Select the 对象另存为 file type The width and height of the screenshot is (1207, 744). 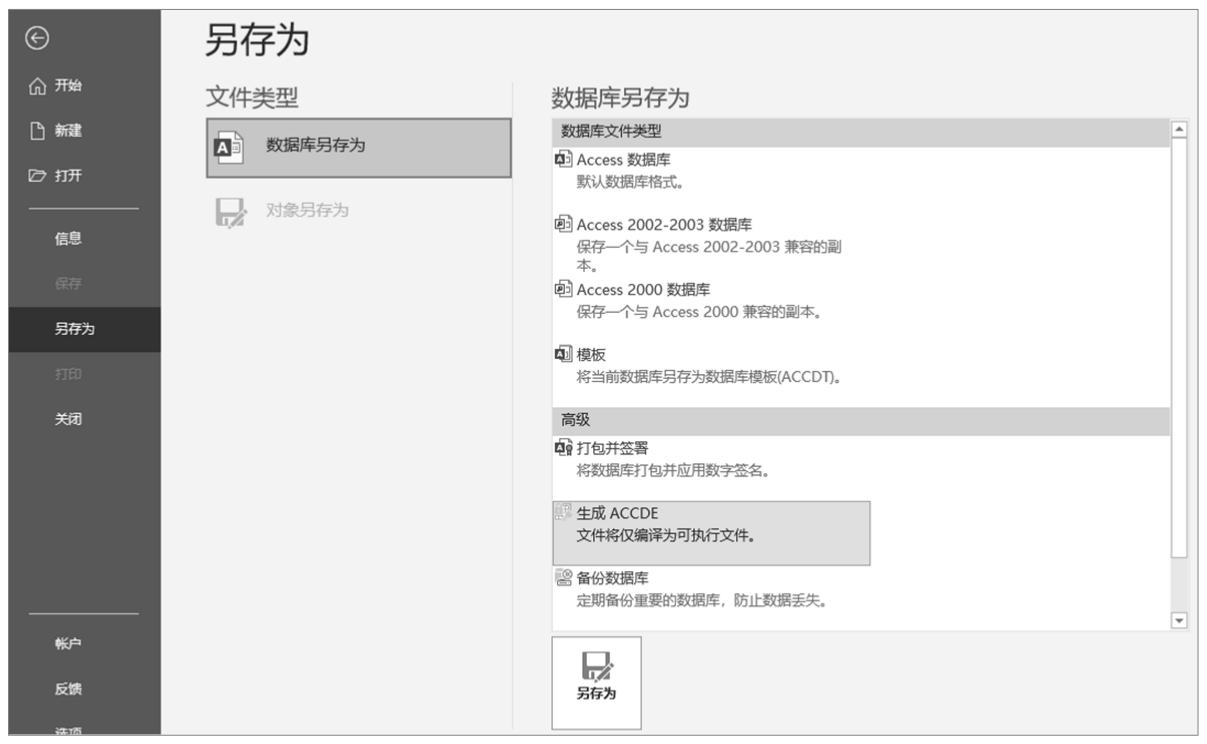tap(359, 211)
